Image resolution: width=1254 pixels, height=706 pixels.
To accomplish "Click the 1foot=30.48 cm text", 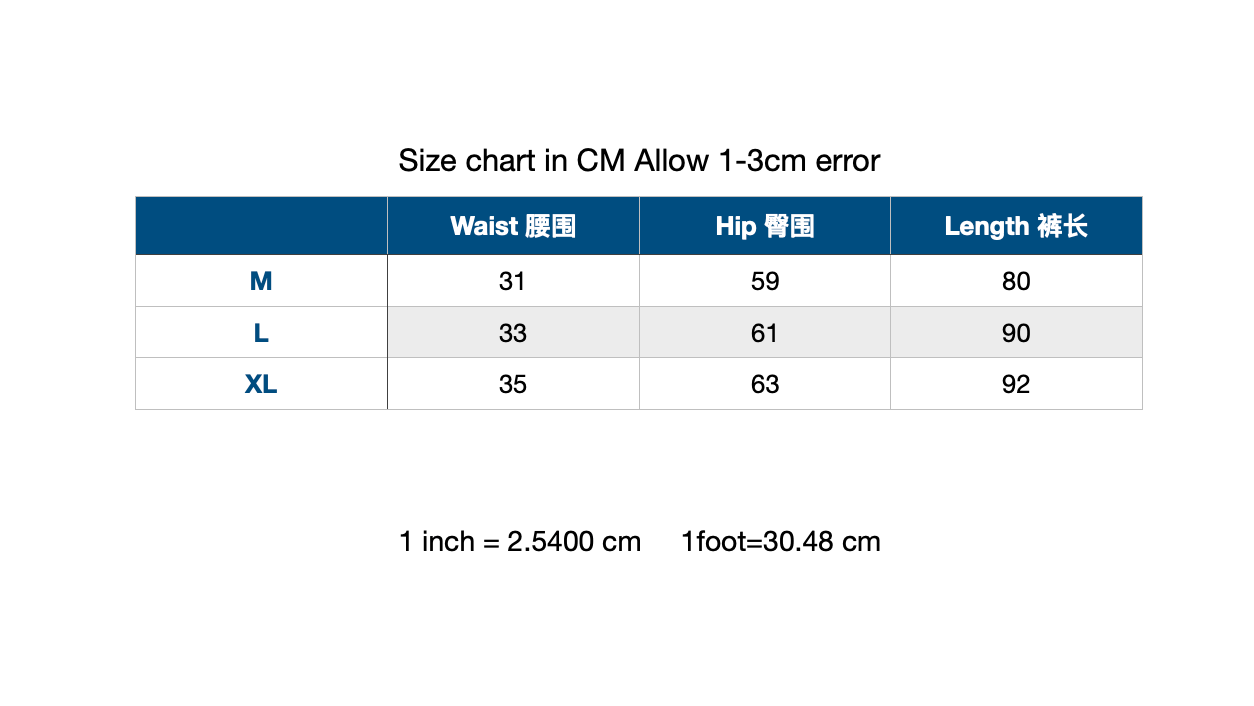I will pos(781,542).
